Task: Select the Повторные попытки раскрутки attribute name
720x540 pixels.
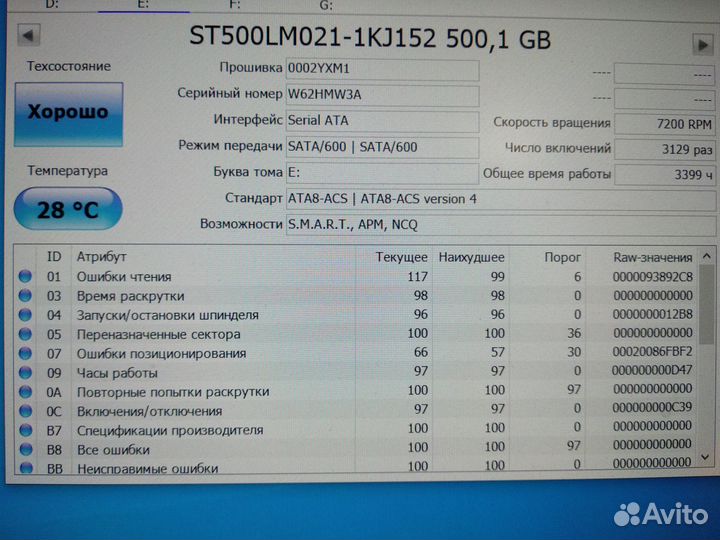Action: (173, 392)
